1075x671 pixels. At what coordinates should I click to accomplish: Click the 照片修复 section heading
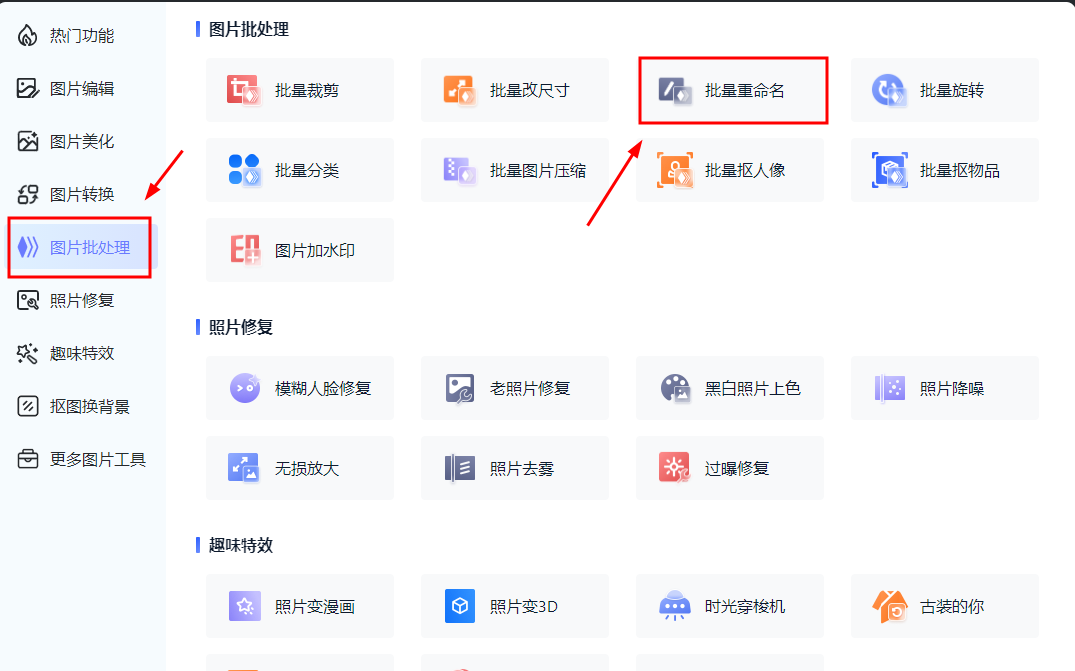(x=241, y=328)
